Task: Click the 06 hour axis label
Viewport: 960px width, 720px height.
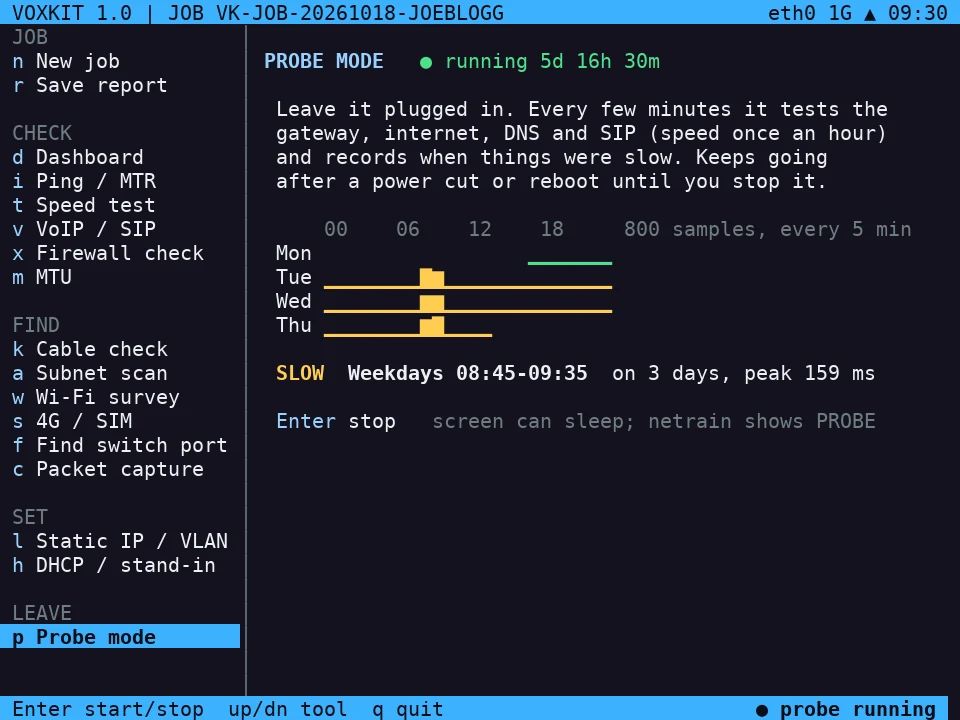Action: click(x=408, y=229)
